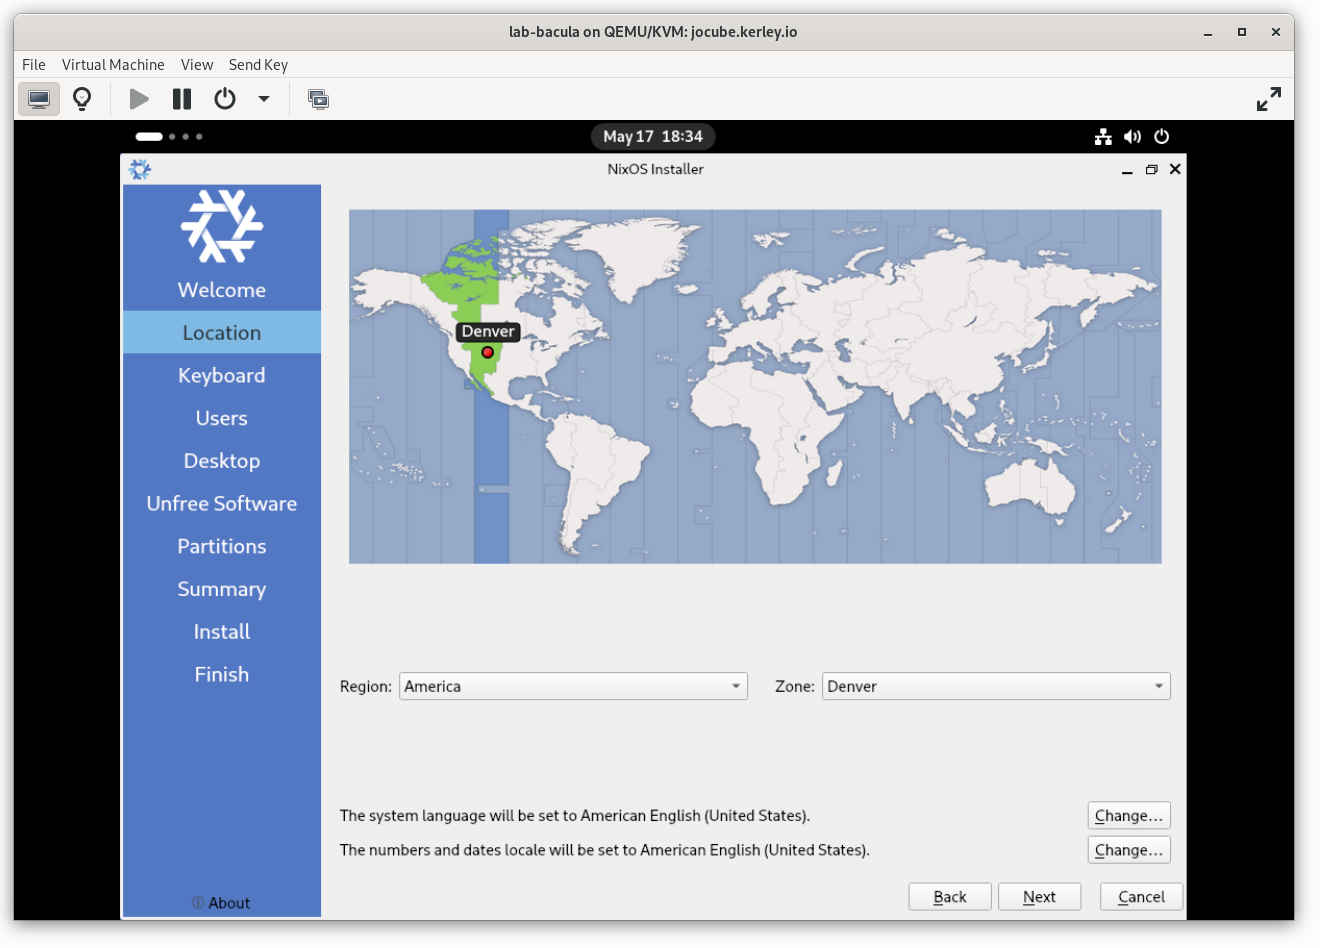The width and height of the screenshot is (1320, 948).
Task: Restore the NixOS Installer window size
Action: tap(1151, 170)
